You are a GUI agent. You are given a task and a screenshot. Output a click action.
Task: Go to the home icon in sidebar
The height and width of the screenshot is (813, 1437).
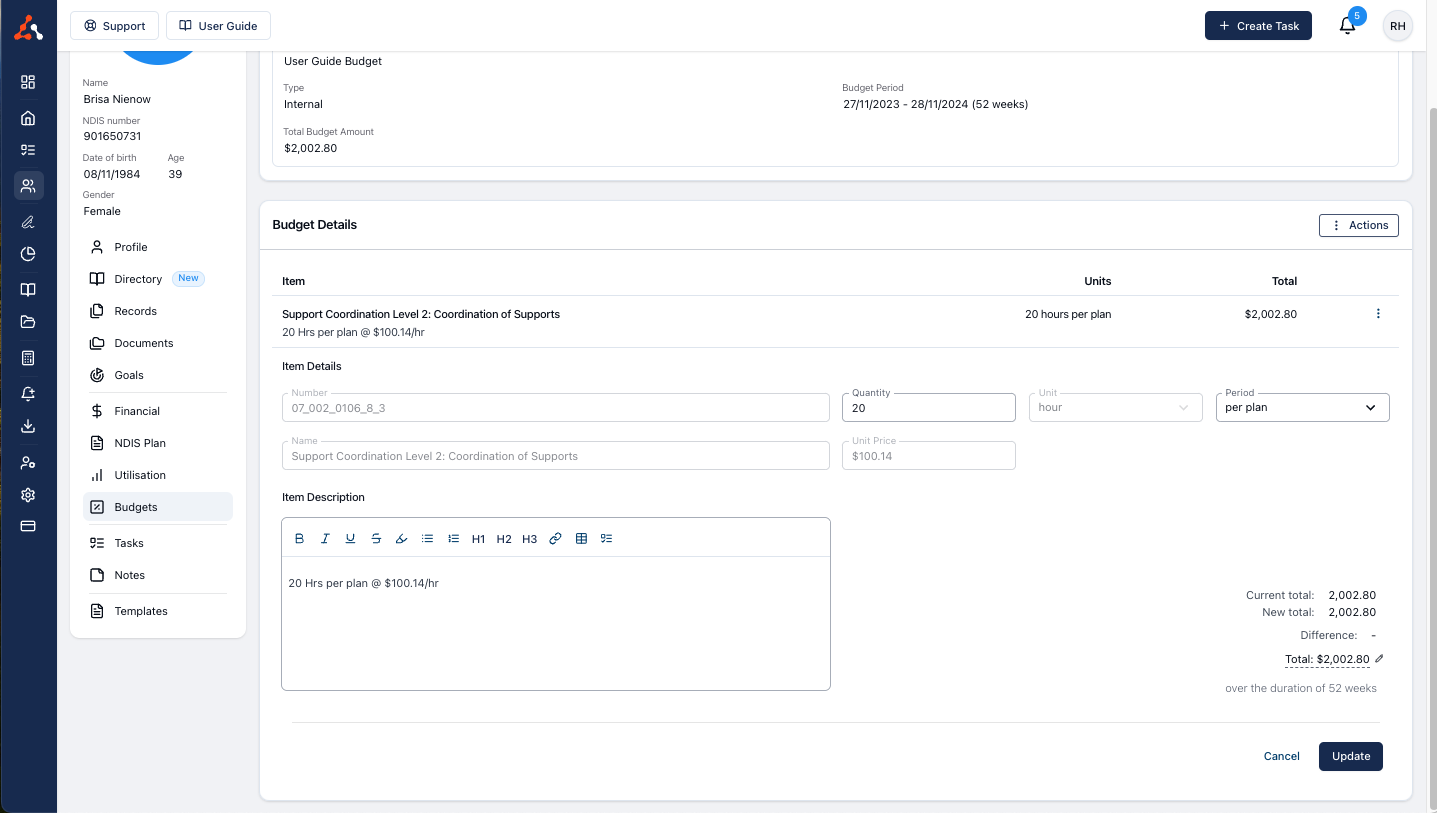pyautogui.click(x=28, y=118)
